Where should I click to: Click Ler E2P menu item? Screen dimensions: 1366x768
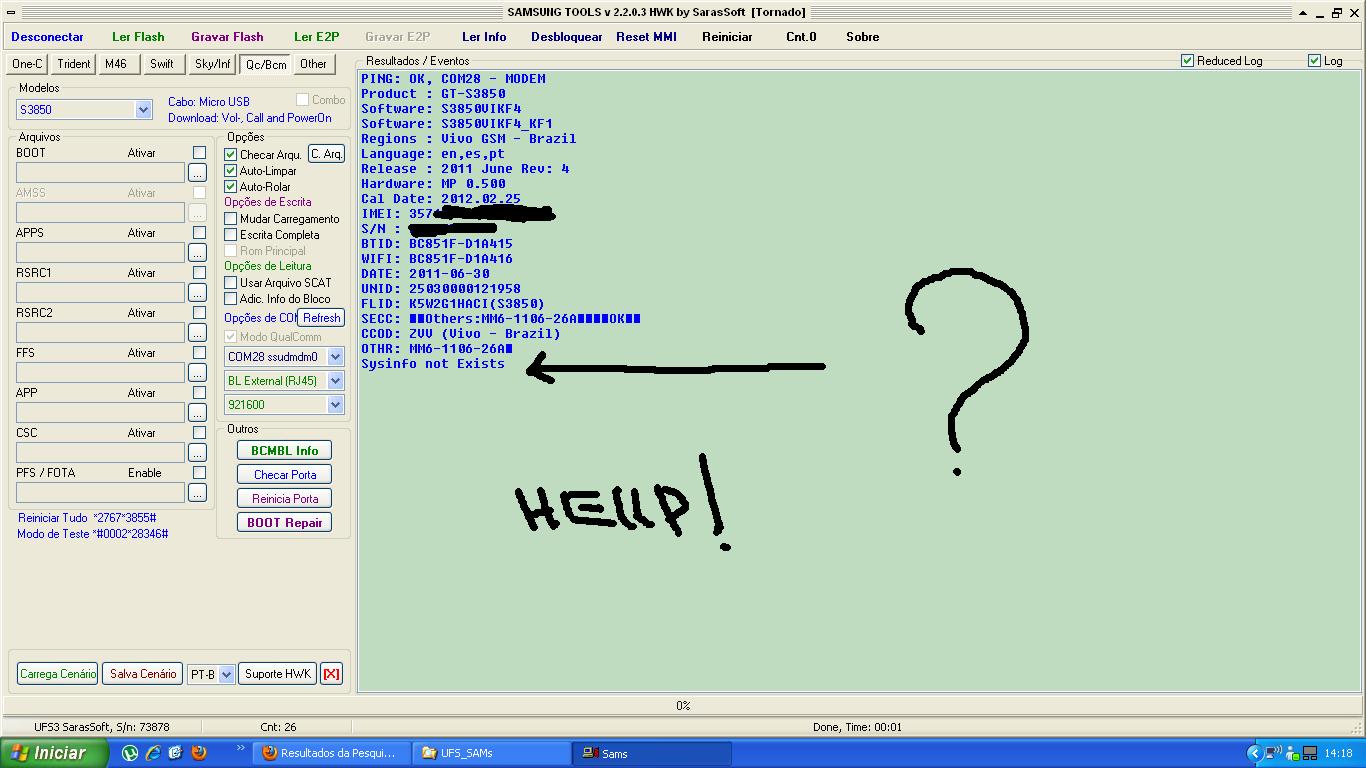click(x=316, y=37)
